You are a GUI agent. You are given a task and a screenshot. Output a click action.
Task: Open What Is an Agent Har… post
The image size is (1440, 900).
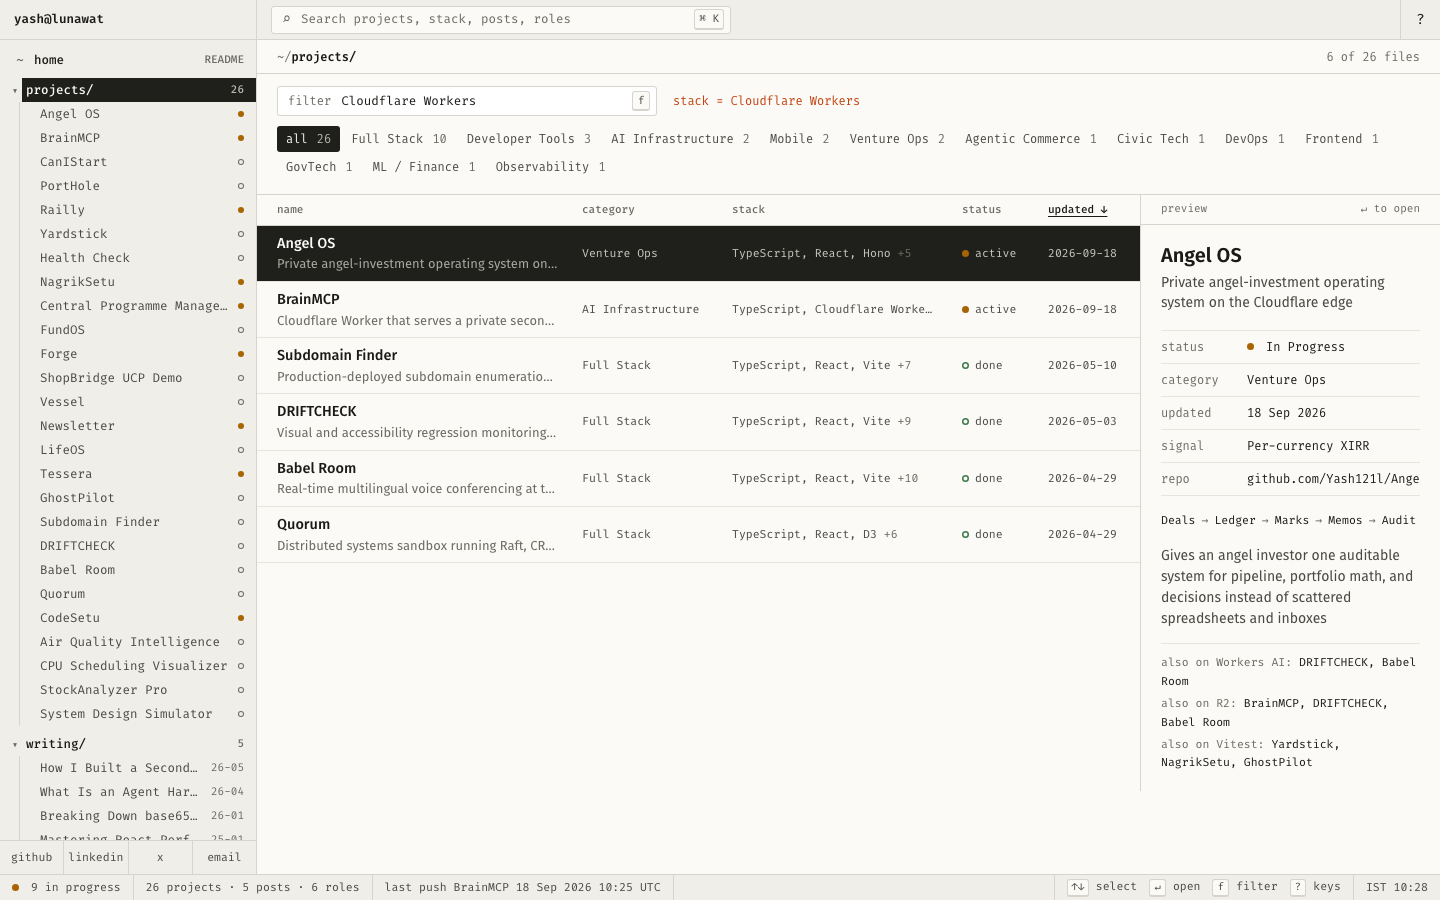(x=138, y=792)
